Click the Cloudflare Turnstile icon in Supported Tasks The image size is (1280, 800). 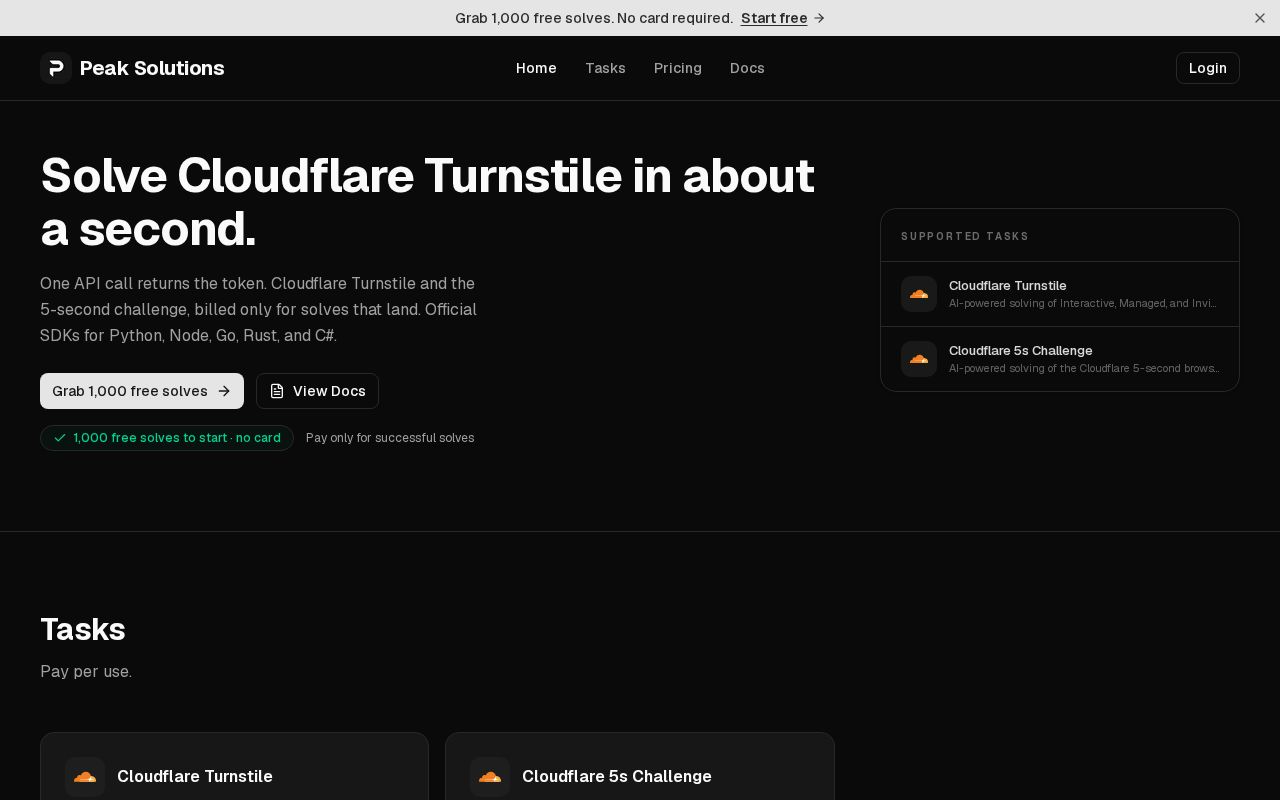(x=919, y=294)
